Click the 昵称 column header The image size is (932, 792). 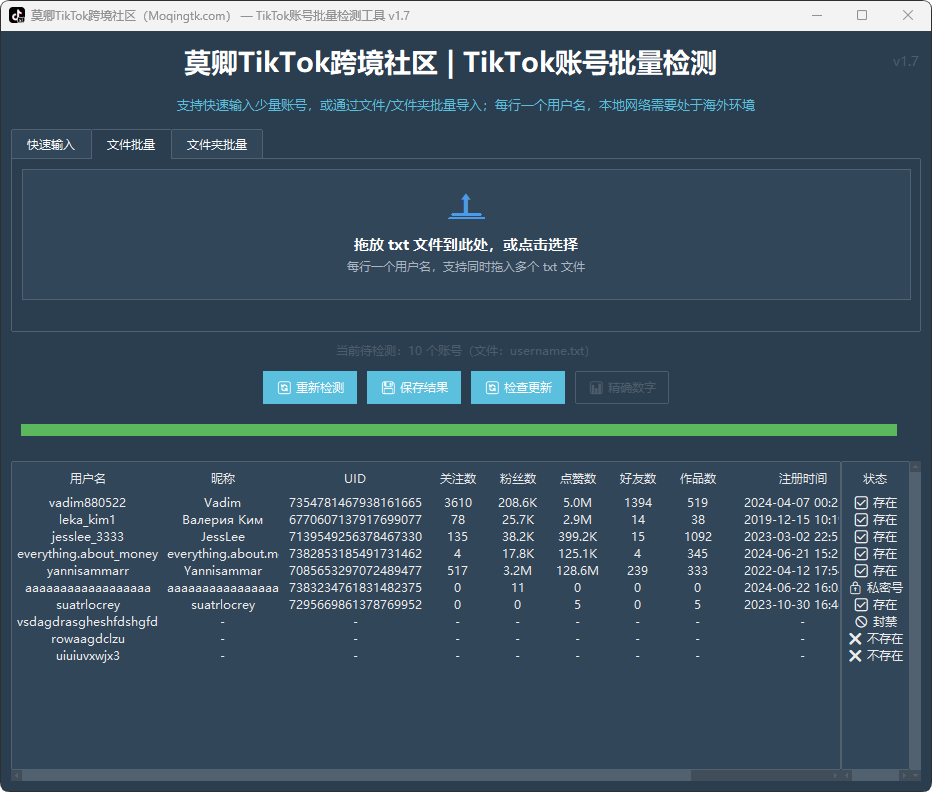coord(223,479)
